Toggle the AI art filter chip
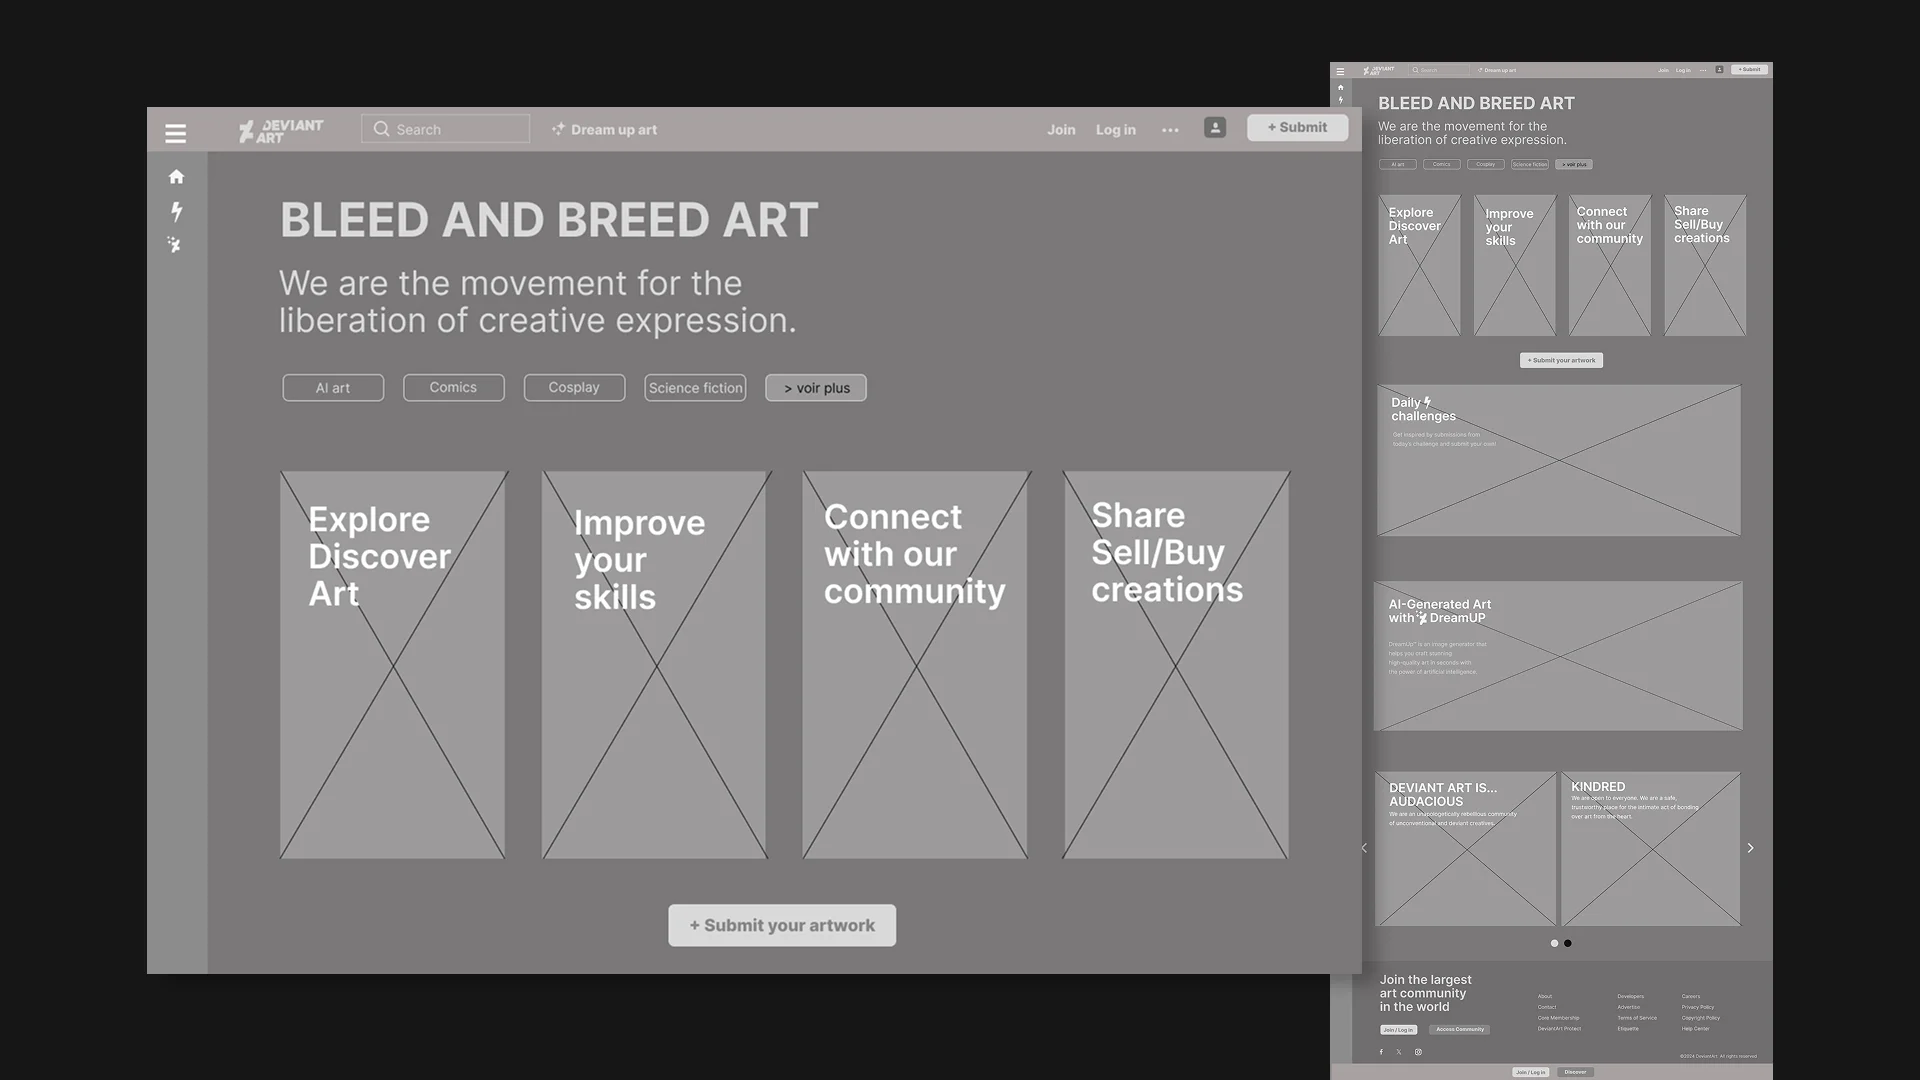The width and height of the screenshot is (1920, 1080). coord(333,387)
